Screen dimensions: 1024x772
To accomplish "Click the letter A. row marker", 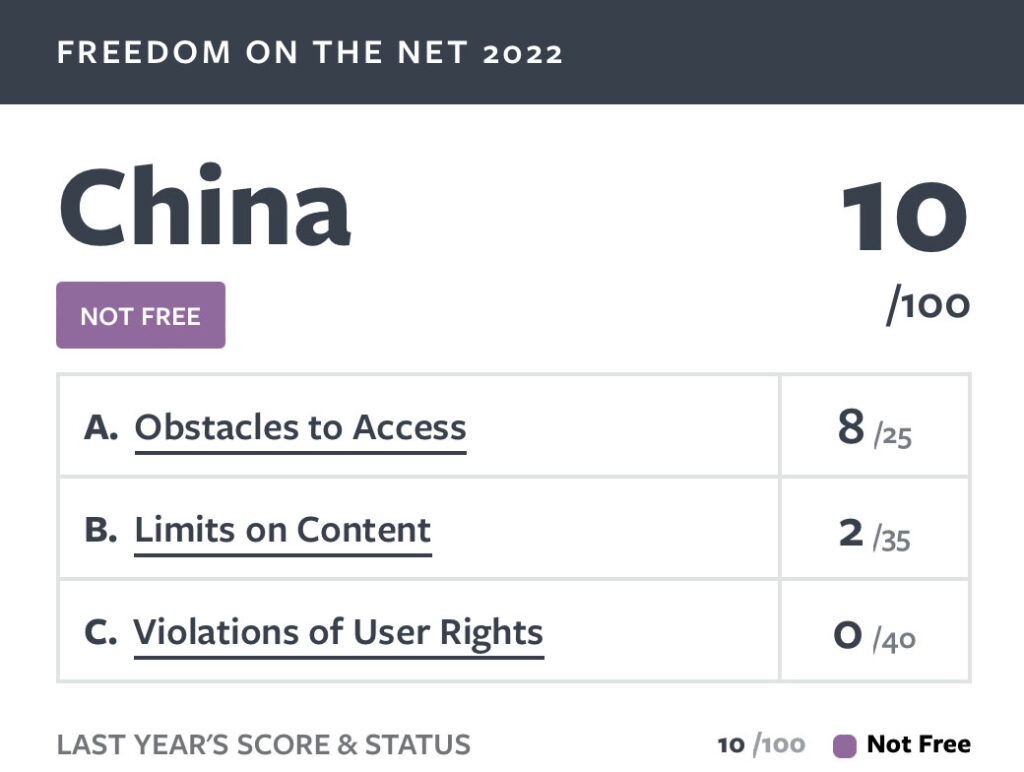I will [101, 428].
